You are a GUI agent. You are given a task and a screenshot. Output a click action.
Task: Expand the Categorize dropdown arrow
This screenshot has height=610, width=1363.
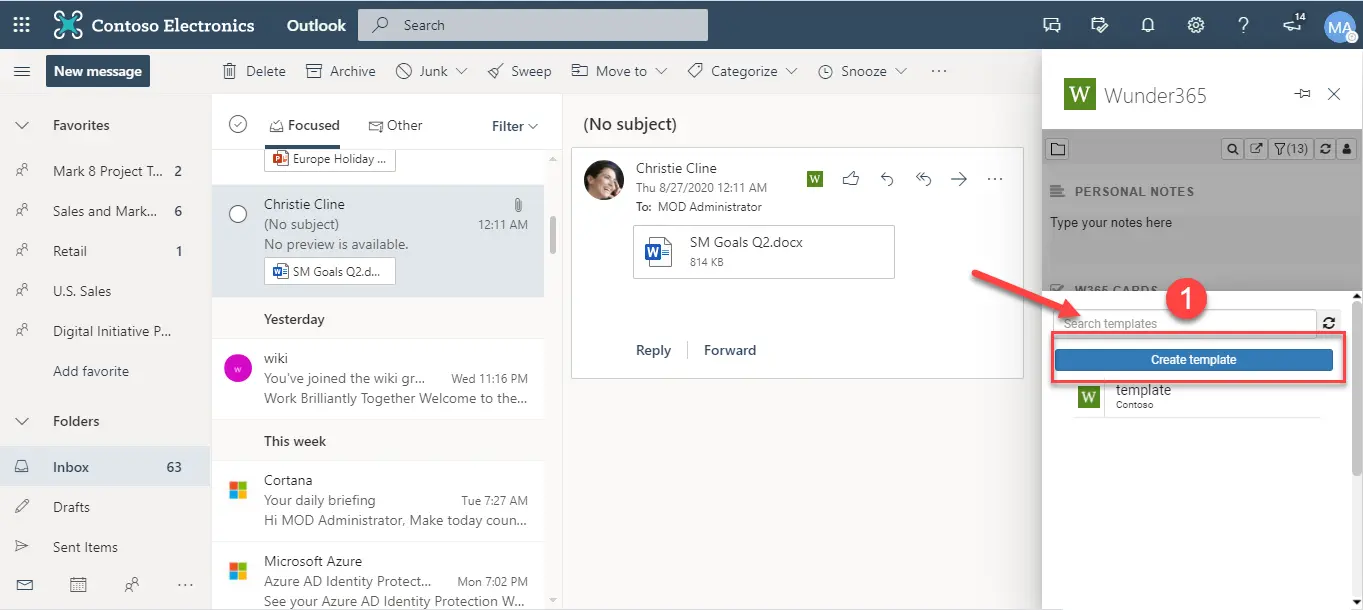[792, 71]
